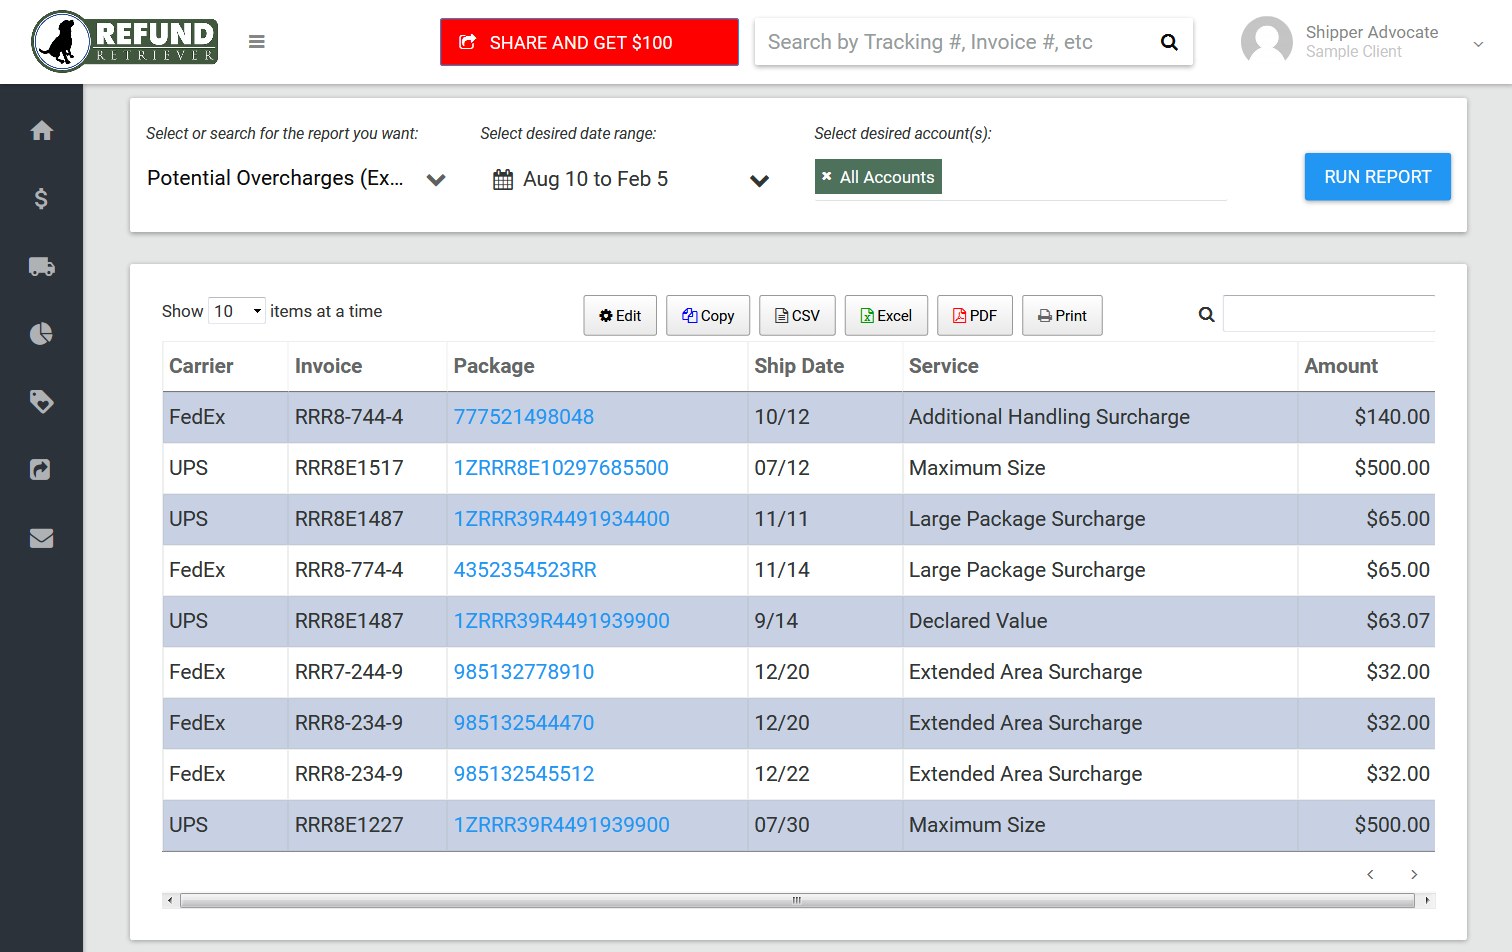1512x952 pixels.
Task: Go to the previous table page arrow
Action: 1370,874
